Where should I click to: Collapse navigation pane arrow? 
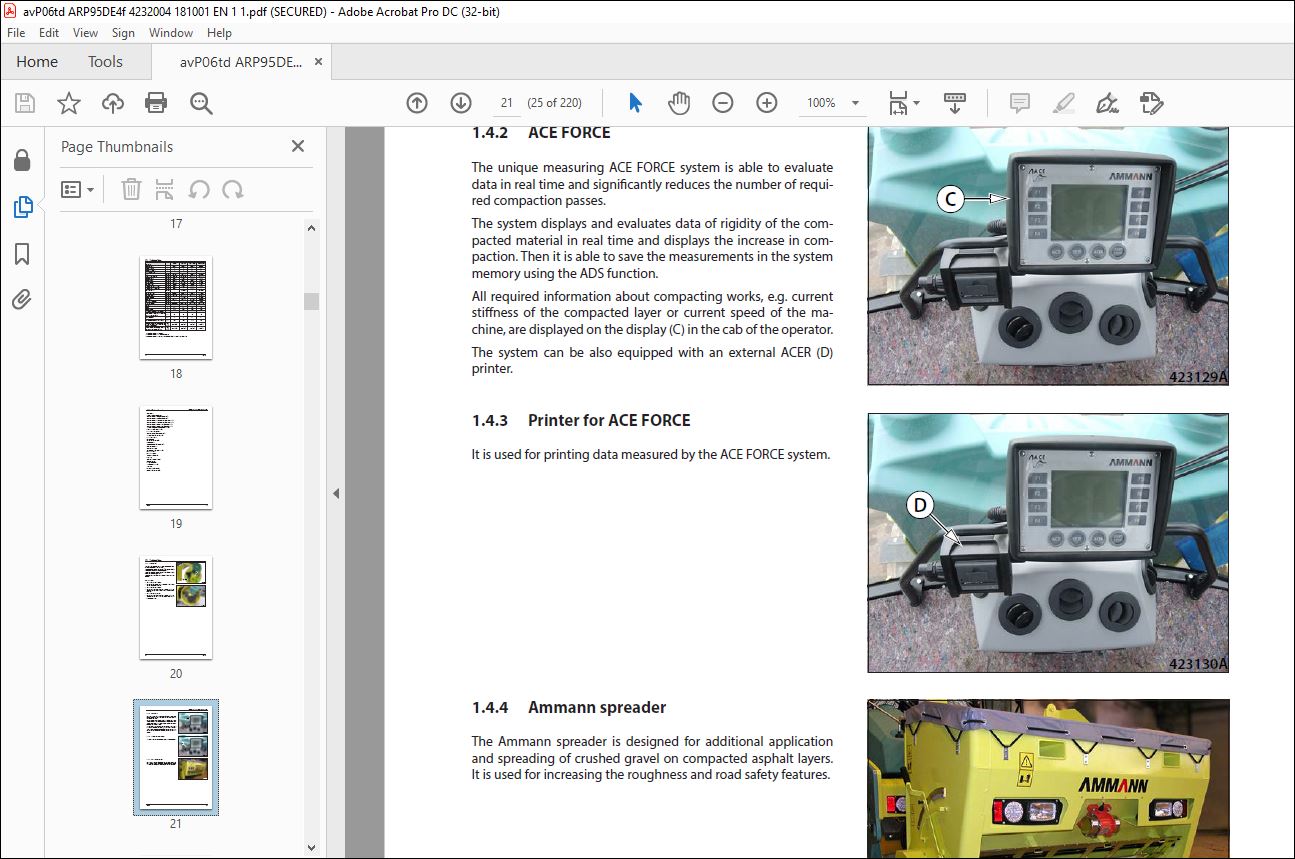pos(336,493)
